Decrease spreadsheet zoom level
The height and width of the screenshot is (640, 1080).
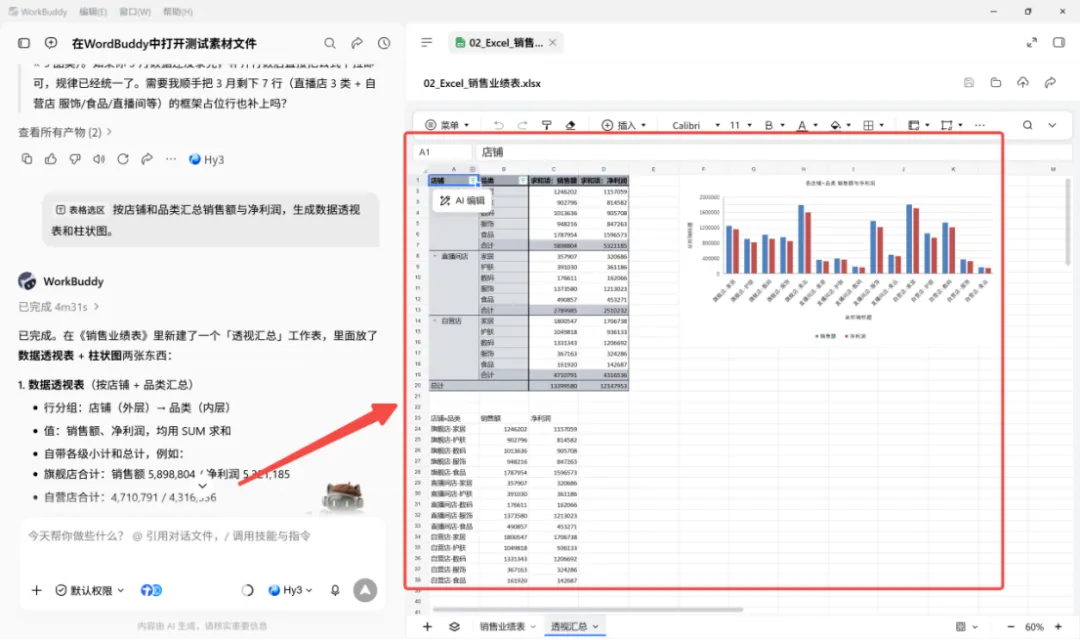tap(1010, 627)
